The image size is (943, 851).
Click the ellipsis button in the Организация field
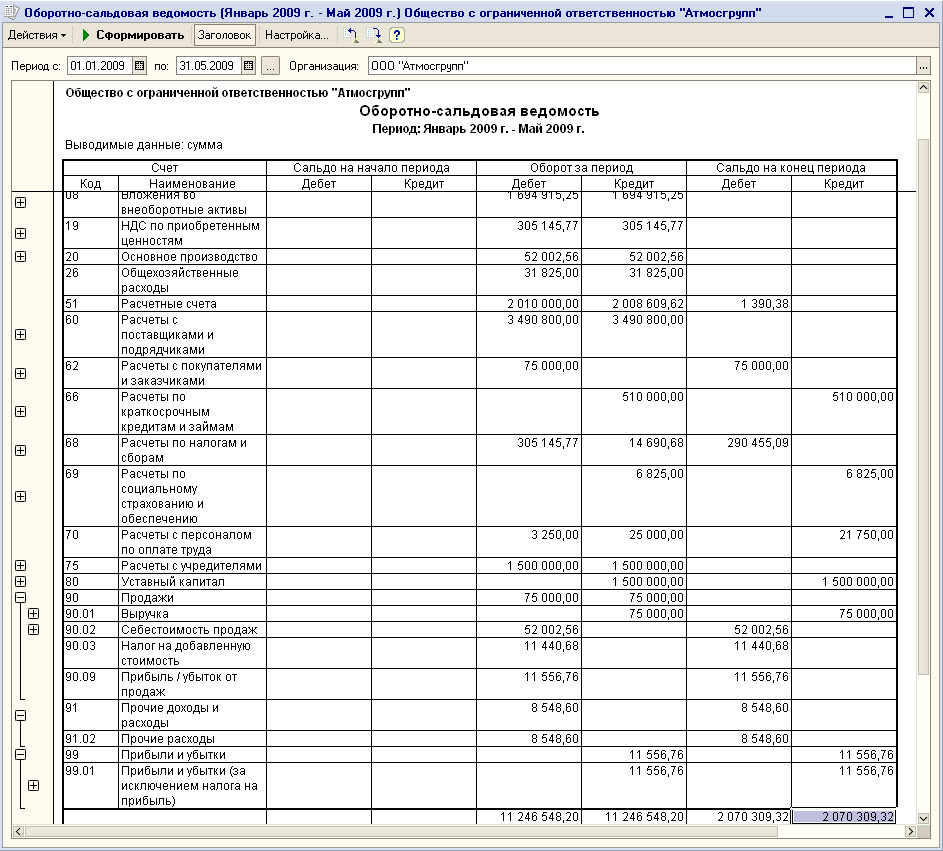pos(922,66)
